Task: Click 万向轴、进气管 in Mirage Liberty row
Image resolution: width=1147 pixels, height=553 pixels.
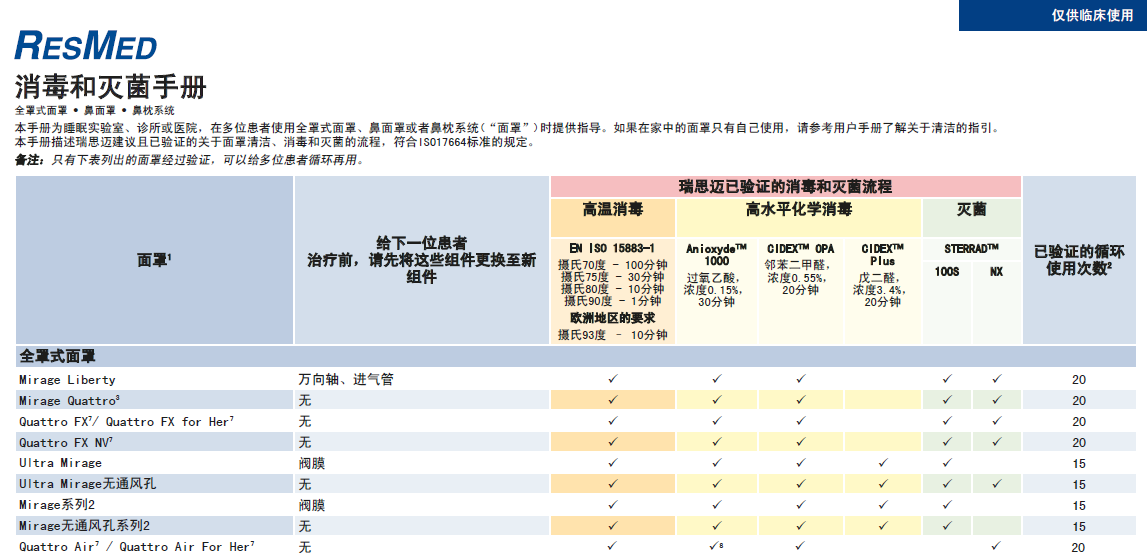Action: pyautogui.click(x=347, y=380)
